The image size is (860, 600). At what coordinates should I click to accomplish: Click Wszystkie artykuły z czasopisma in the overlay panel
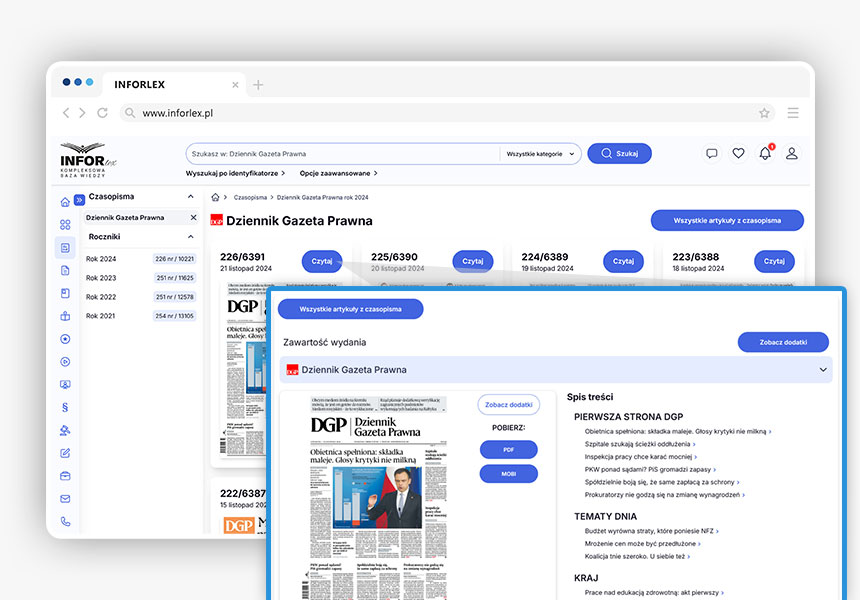coord(350,309)
